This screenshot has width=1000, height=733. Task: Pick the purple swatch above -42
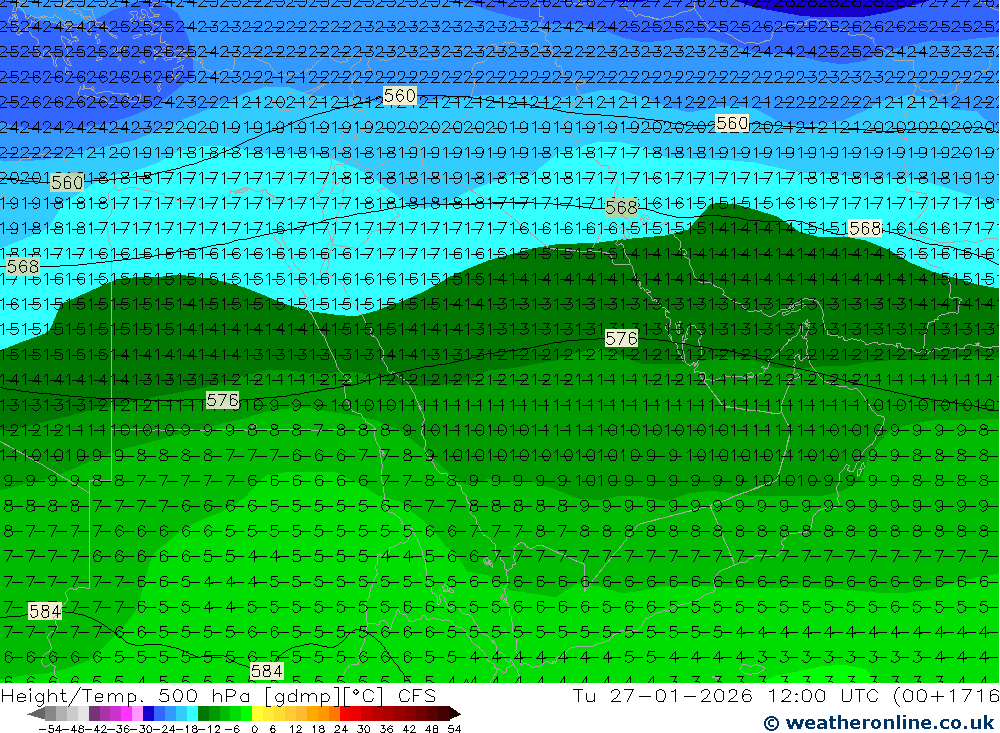[94, 713]
